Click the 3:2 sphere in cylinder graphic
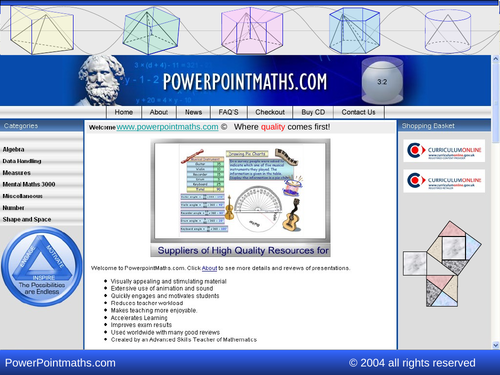Viewport: 500px width, 375px height. pos(382,81)
